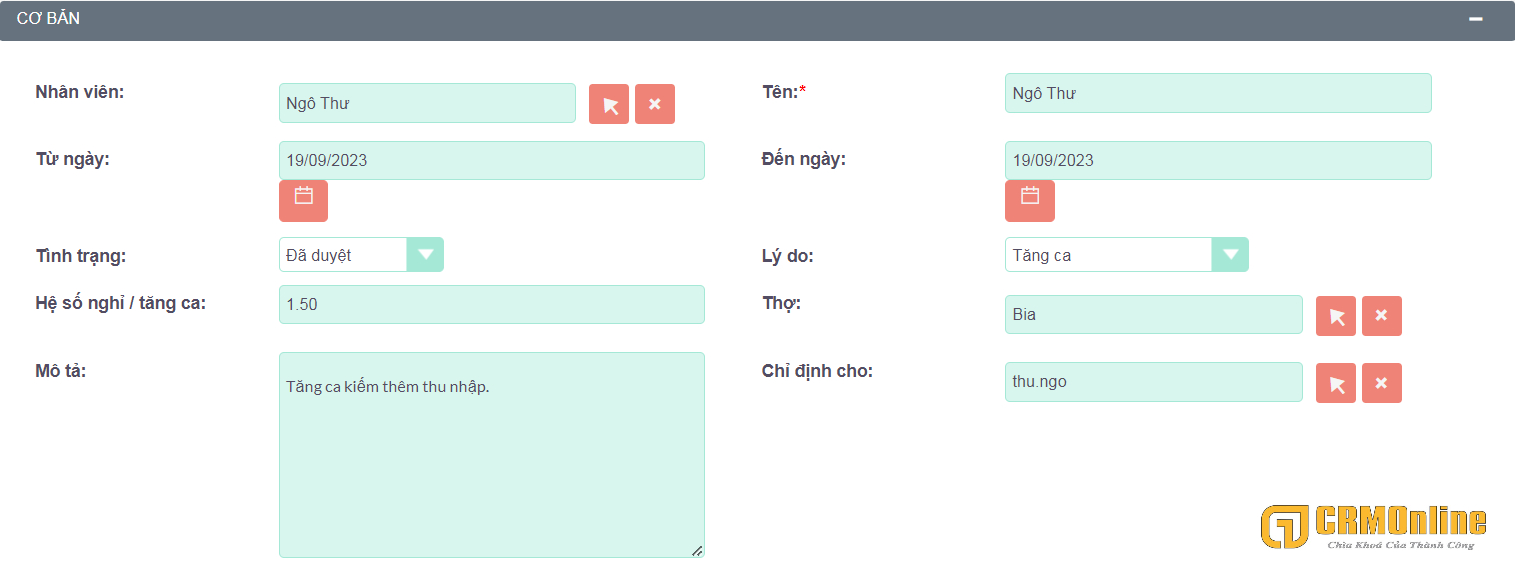Focus the Hệ số nghỉ / tăng ca field
Image resolution: width=1515 pixels, height=573 pixels.
click(492, 304)
